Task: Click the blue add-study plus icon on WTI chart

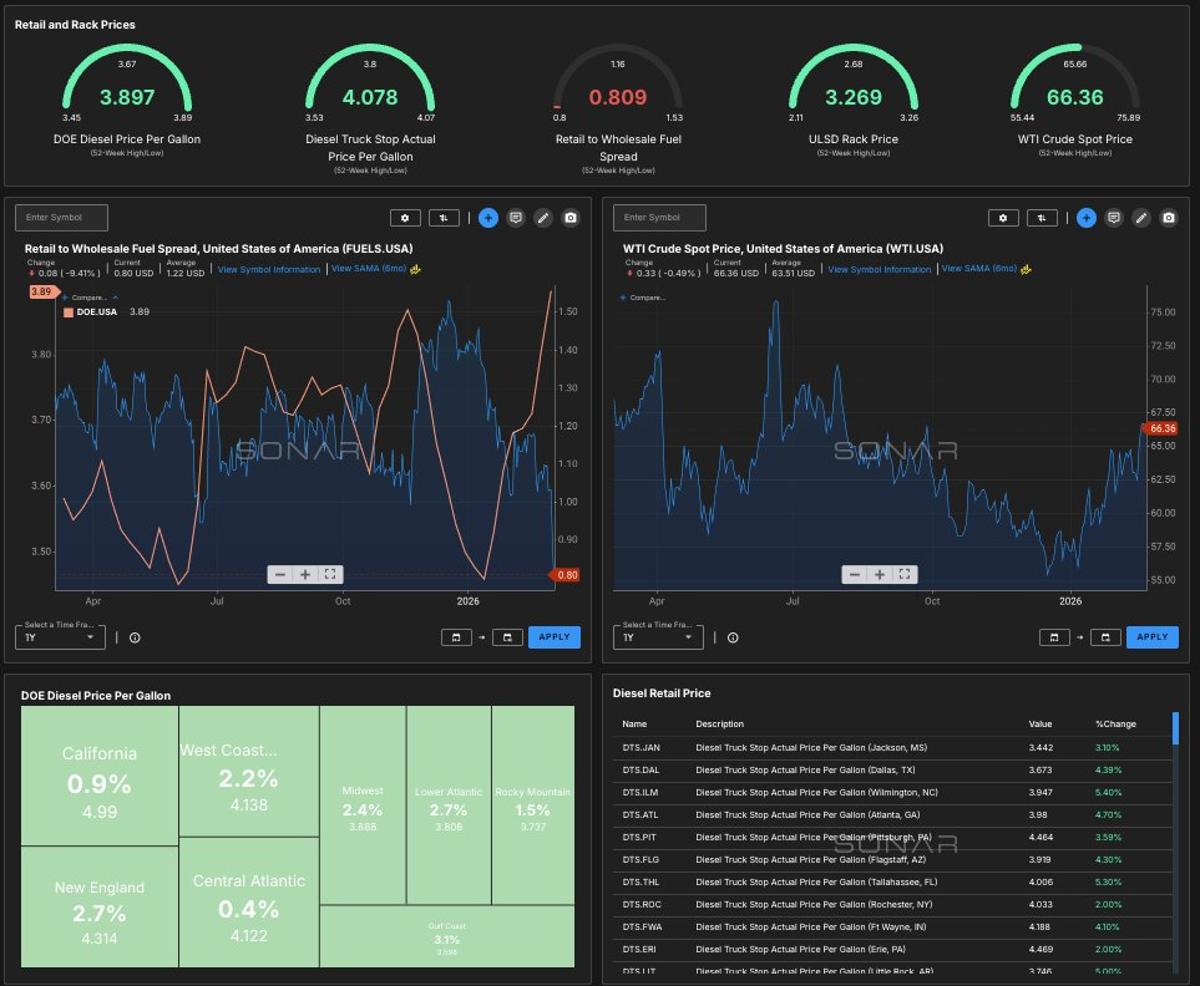Action: [1086, 217]
